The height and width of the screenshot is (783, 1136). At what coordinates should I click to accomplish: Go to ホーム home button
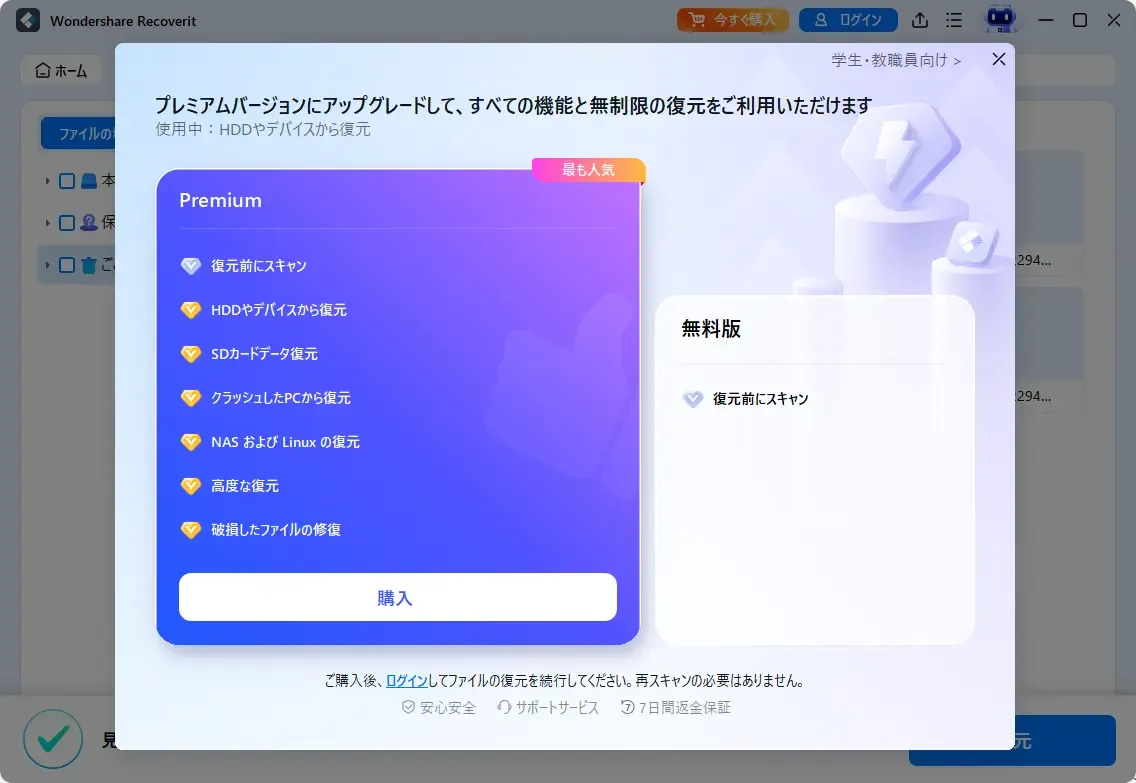tap(62, 70)
